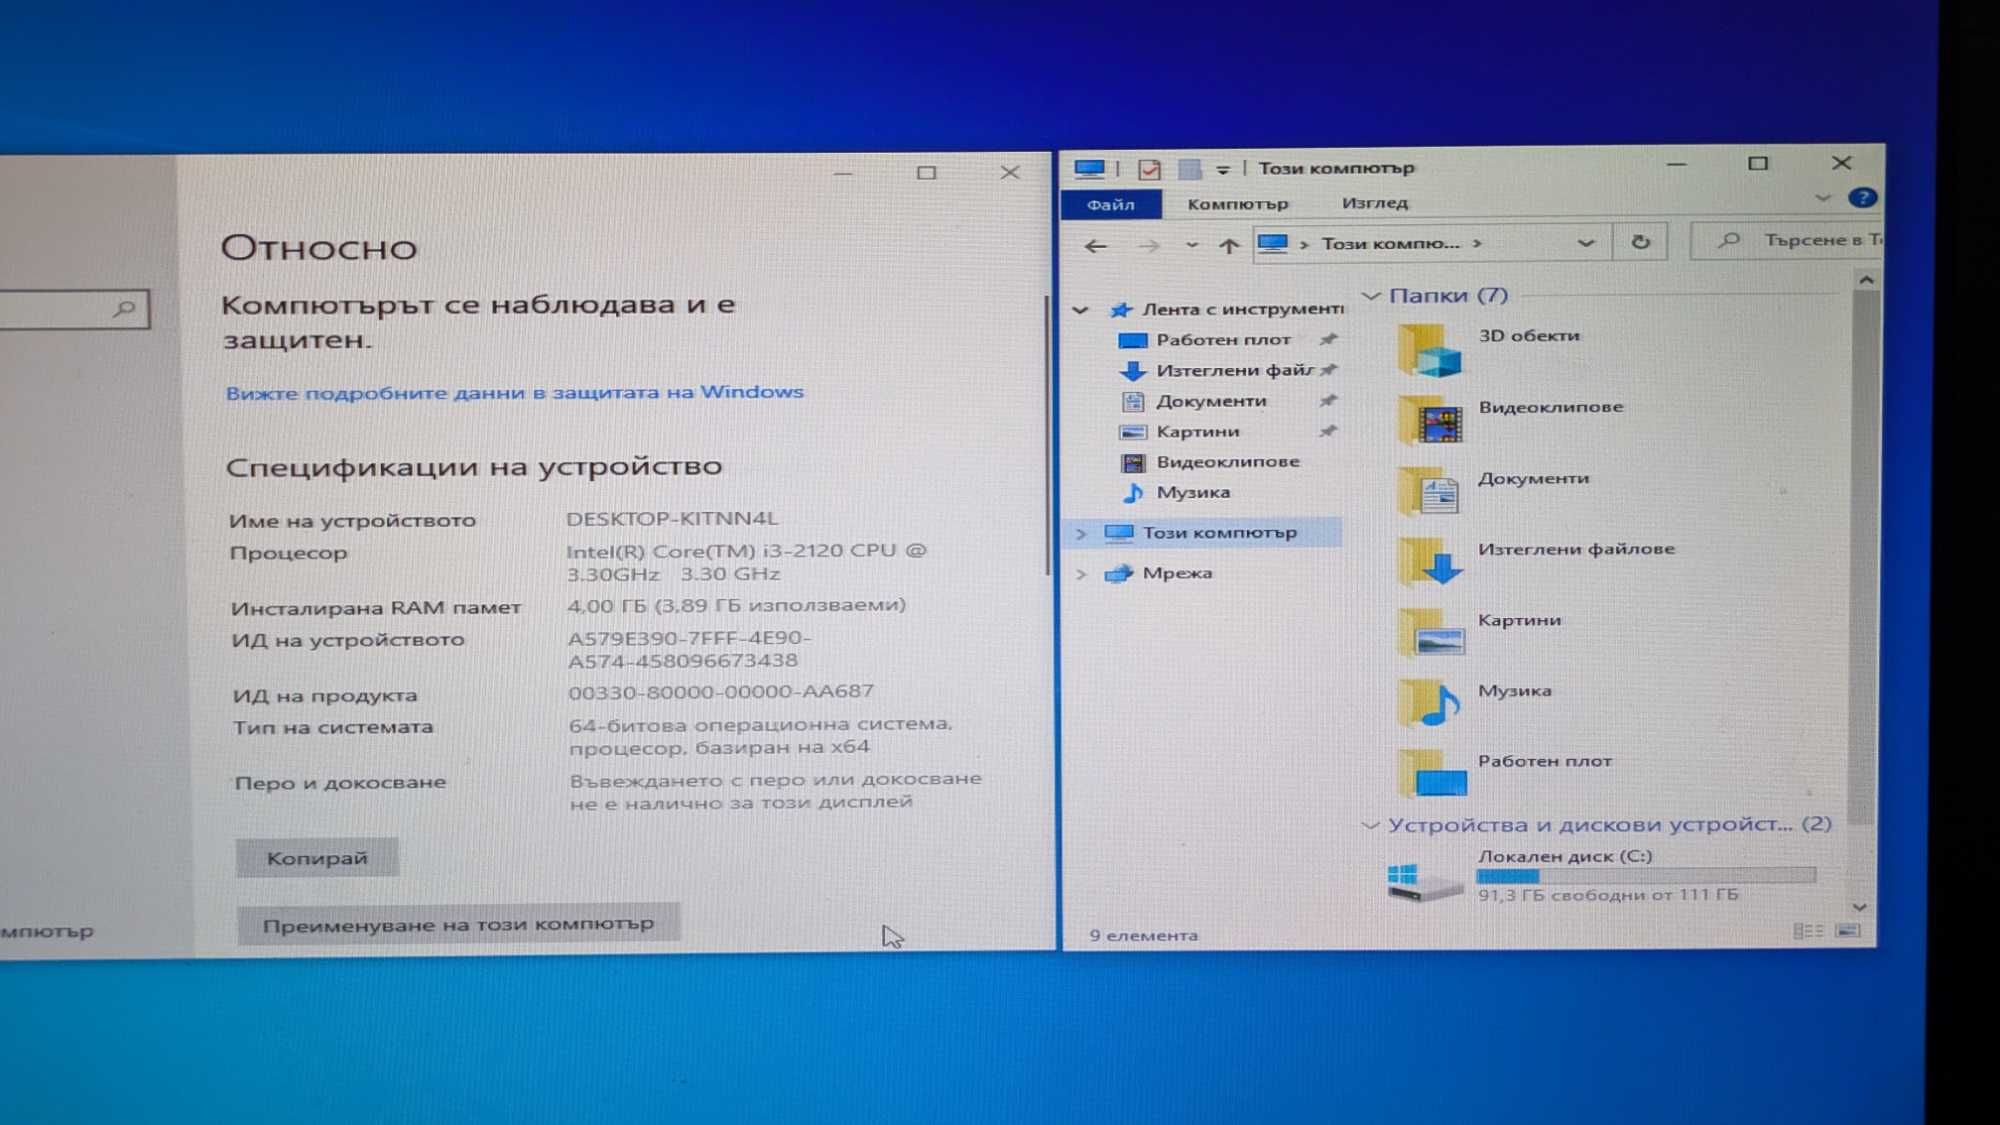Open Вижте подробните данни в защитата на Windows link

click(514, 392)
